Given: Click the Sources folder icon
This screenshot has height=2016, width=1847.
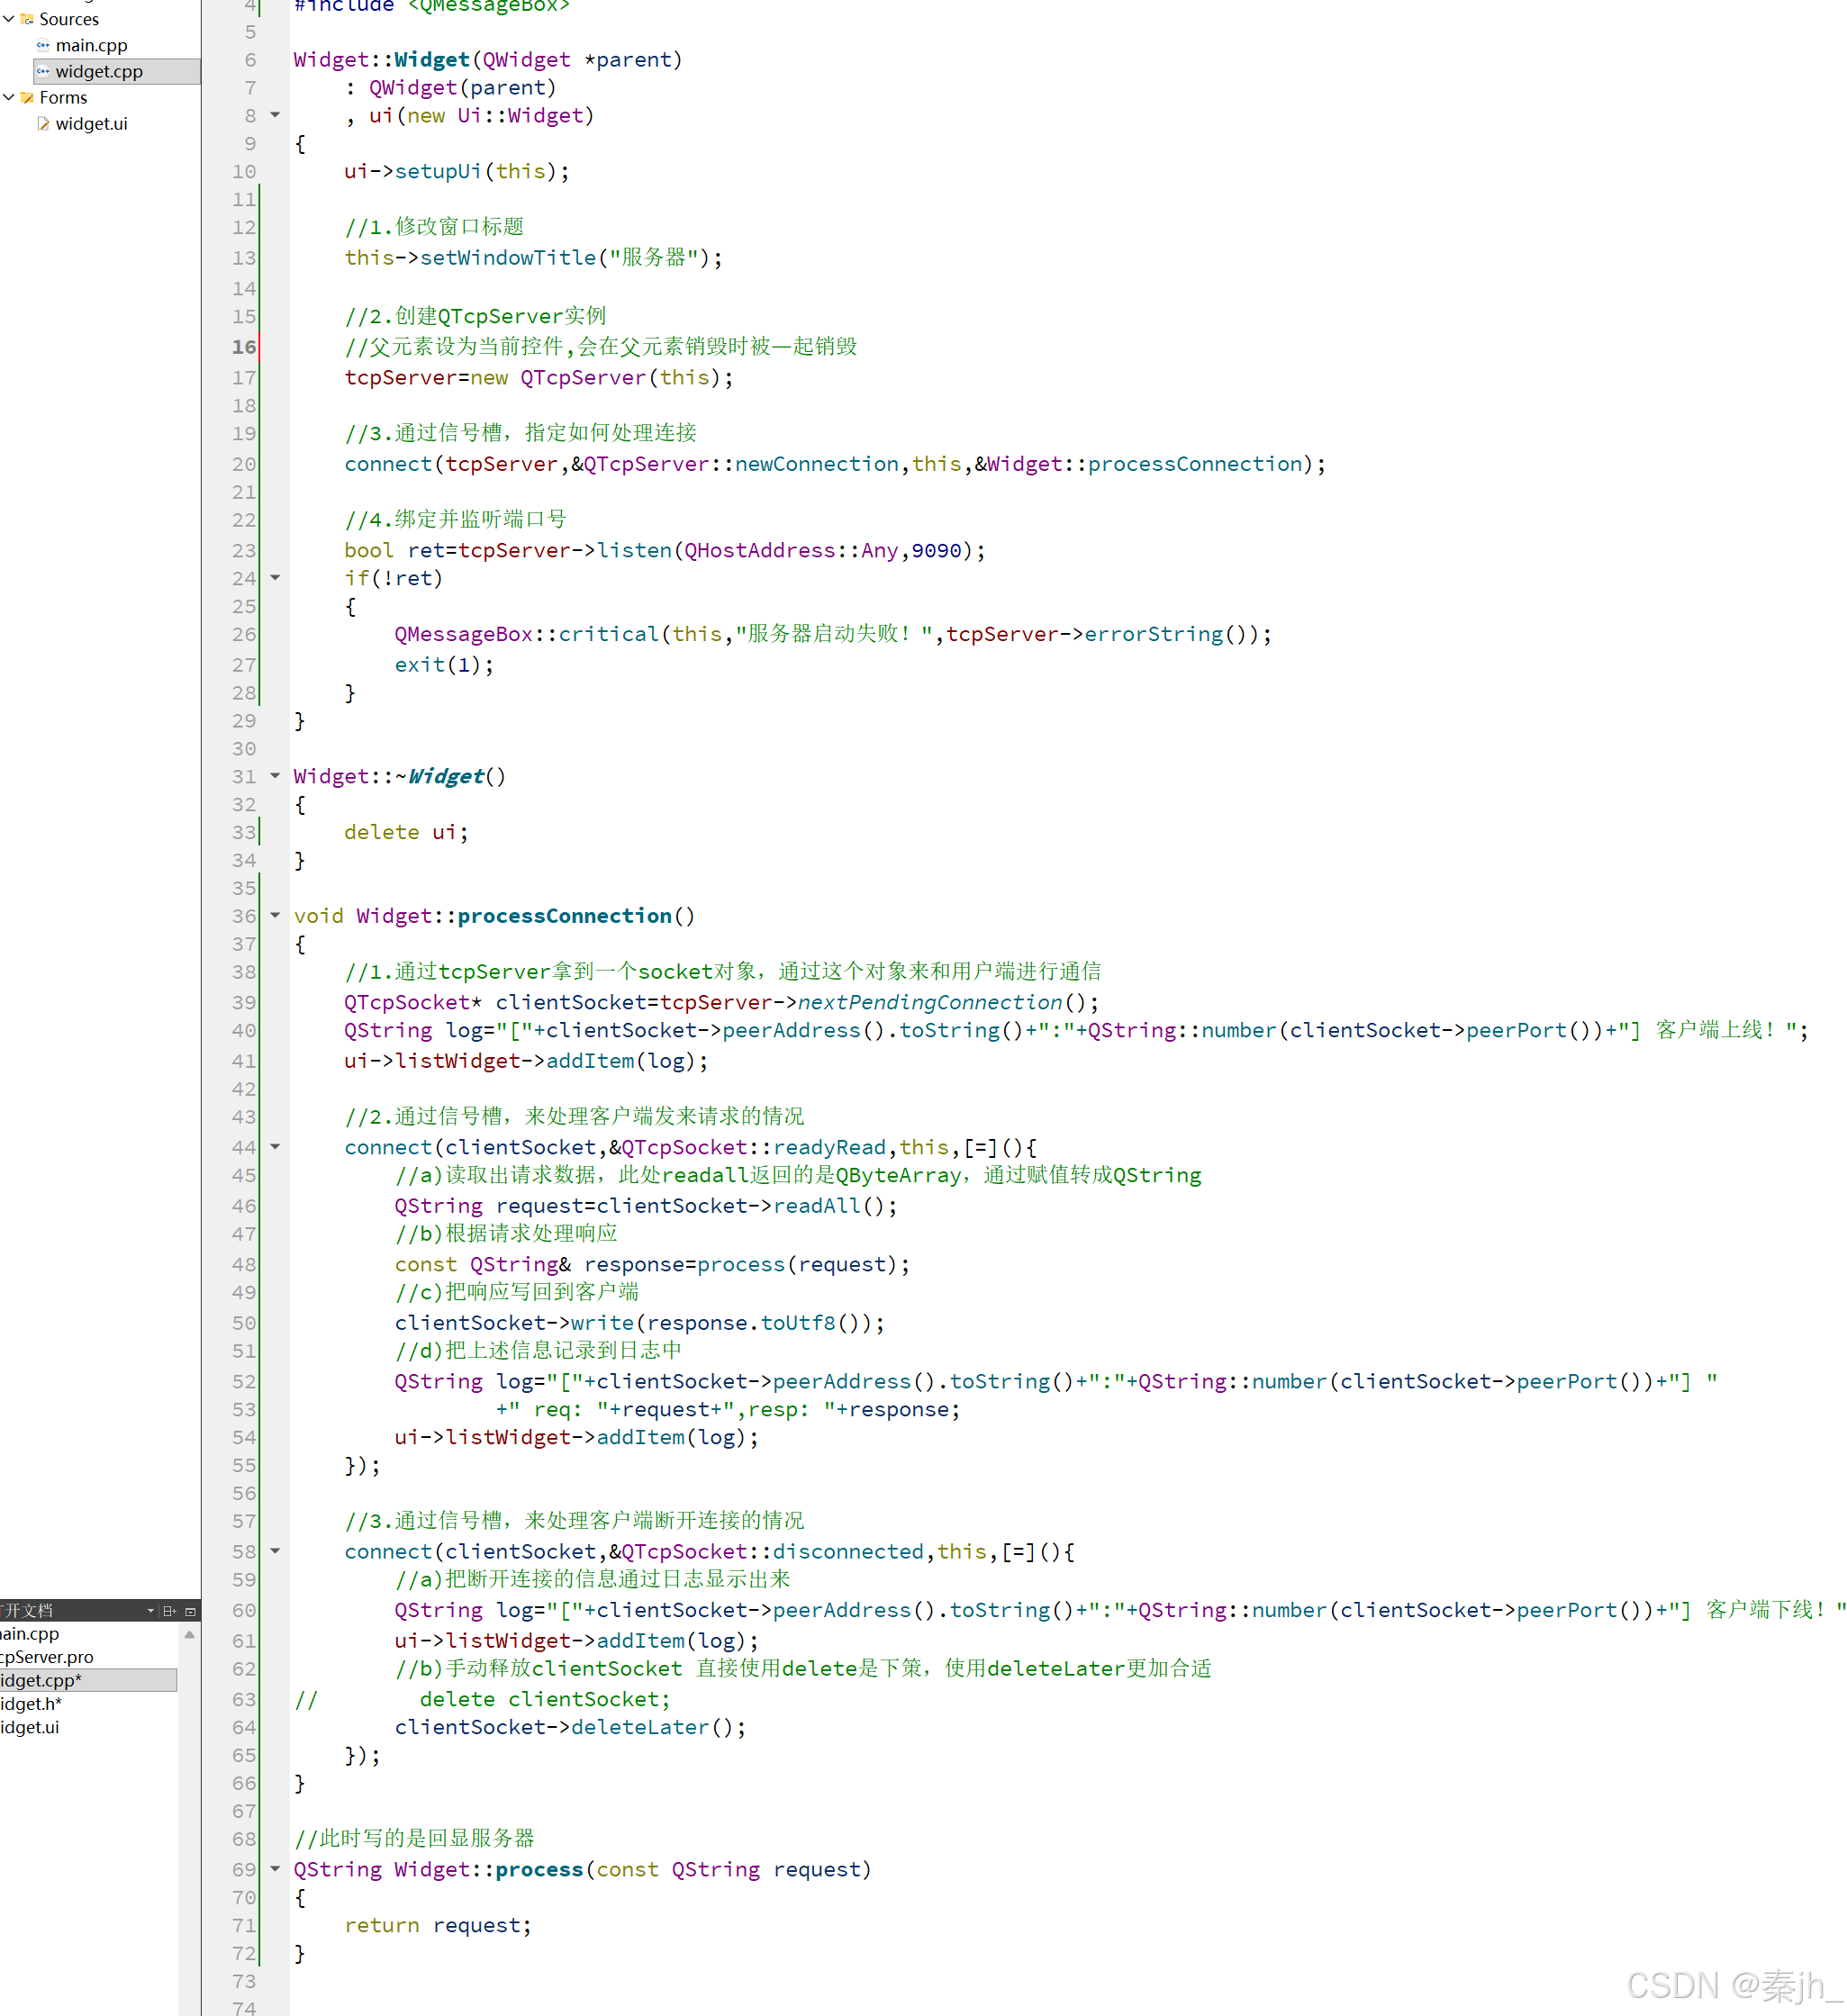Looking at the screenshot, I should 27,19.
